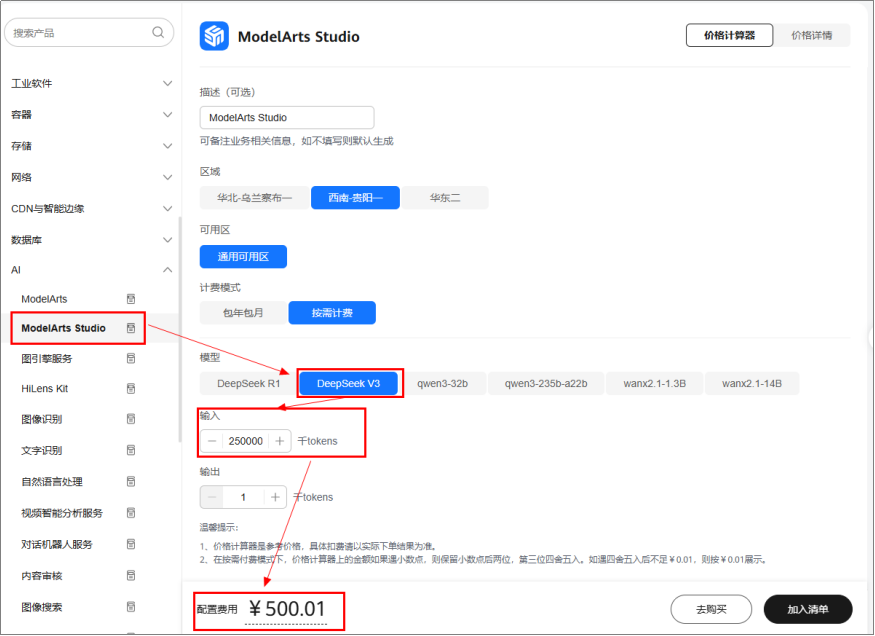This screenshot has height=636, width=875.
Task: Click the 加入清单 button
Action: (808, 609)
